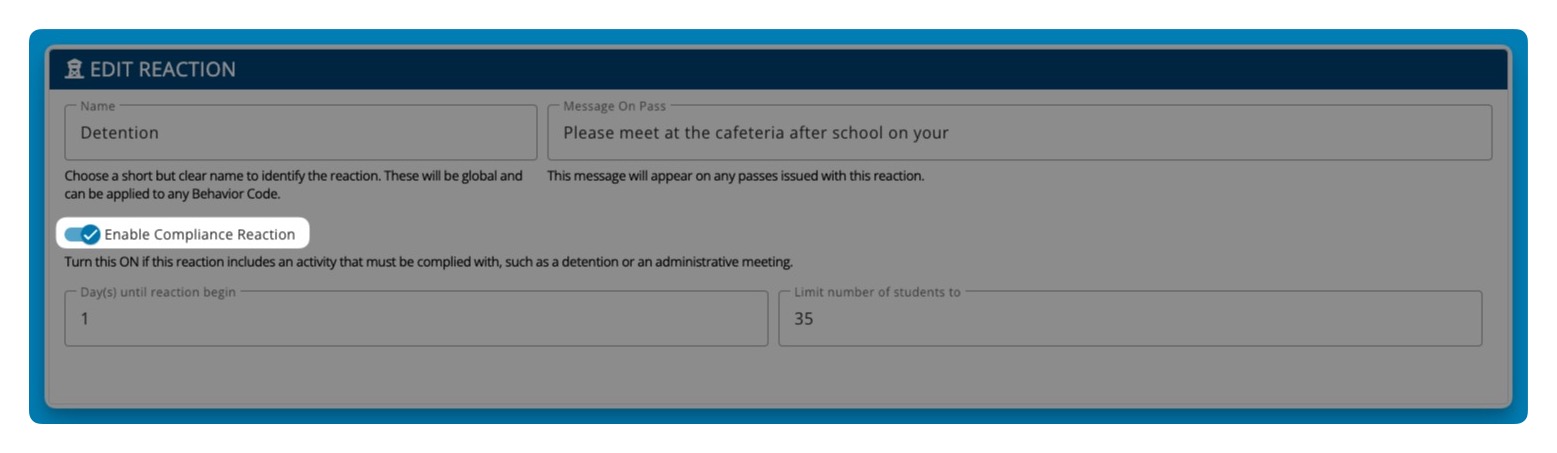This screenshot has height=453, width=1557.
Task: Click the Message On Pass floating label
Action: pos(614,106)
